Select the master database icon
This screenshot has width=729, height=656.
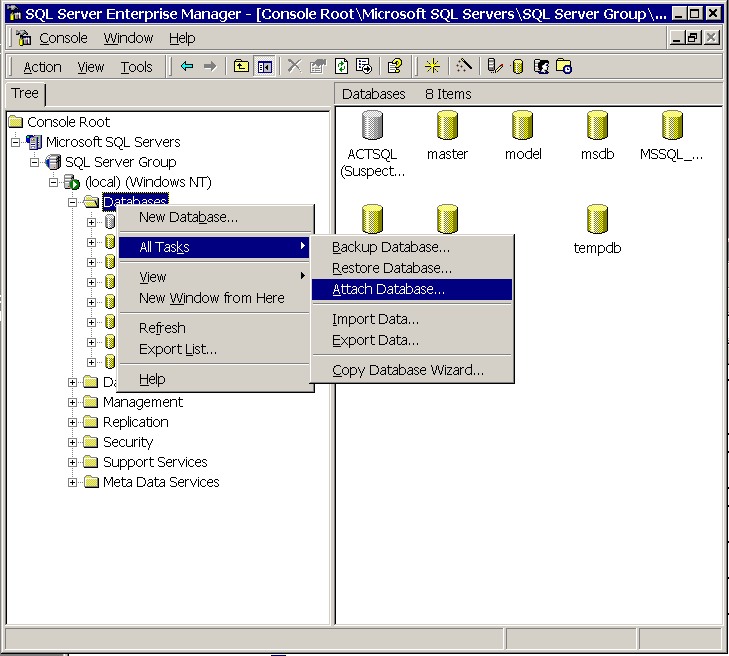[x=447, y=125]
